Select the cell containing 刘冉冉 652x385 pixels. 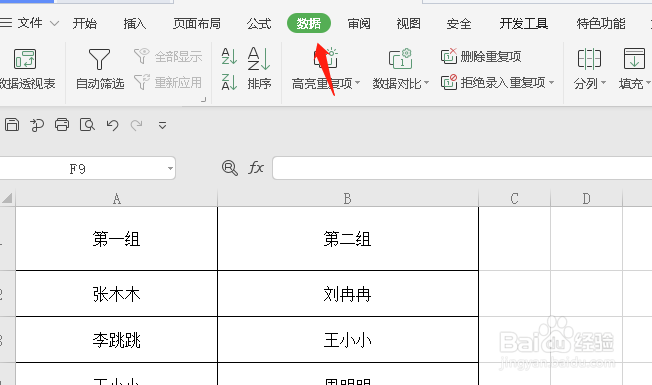tap(348, 294)
